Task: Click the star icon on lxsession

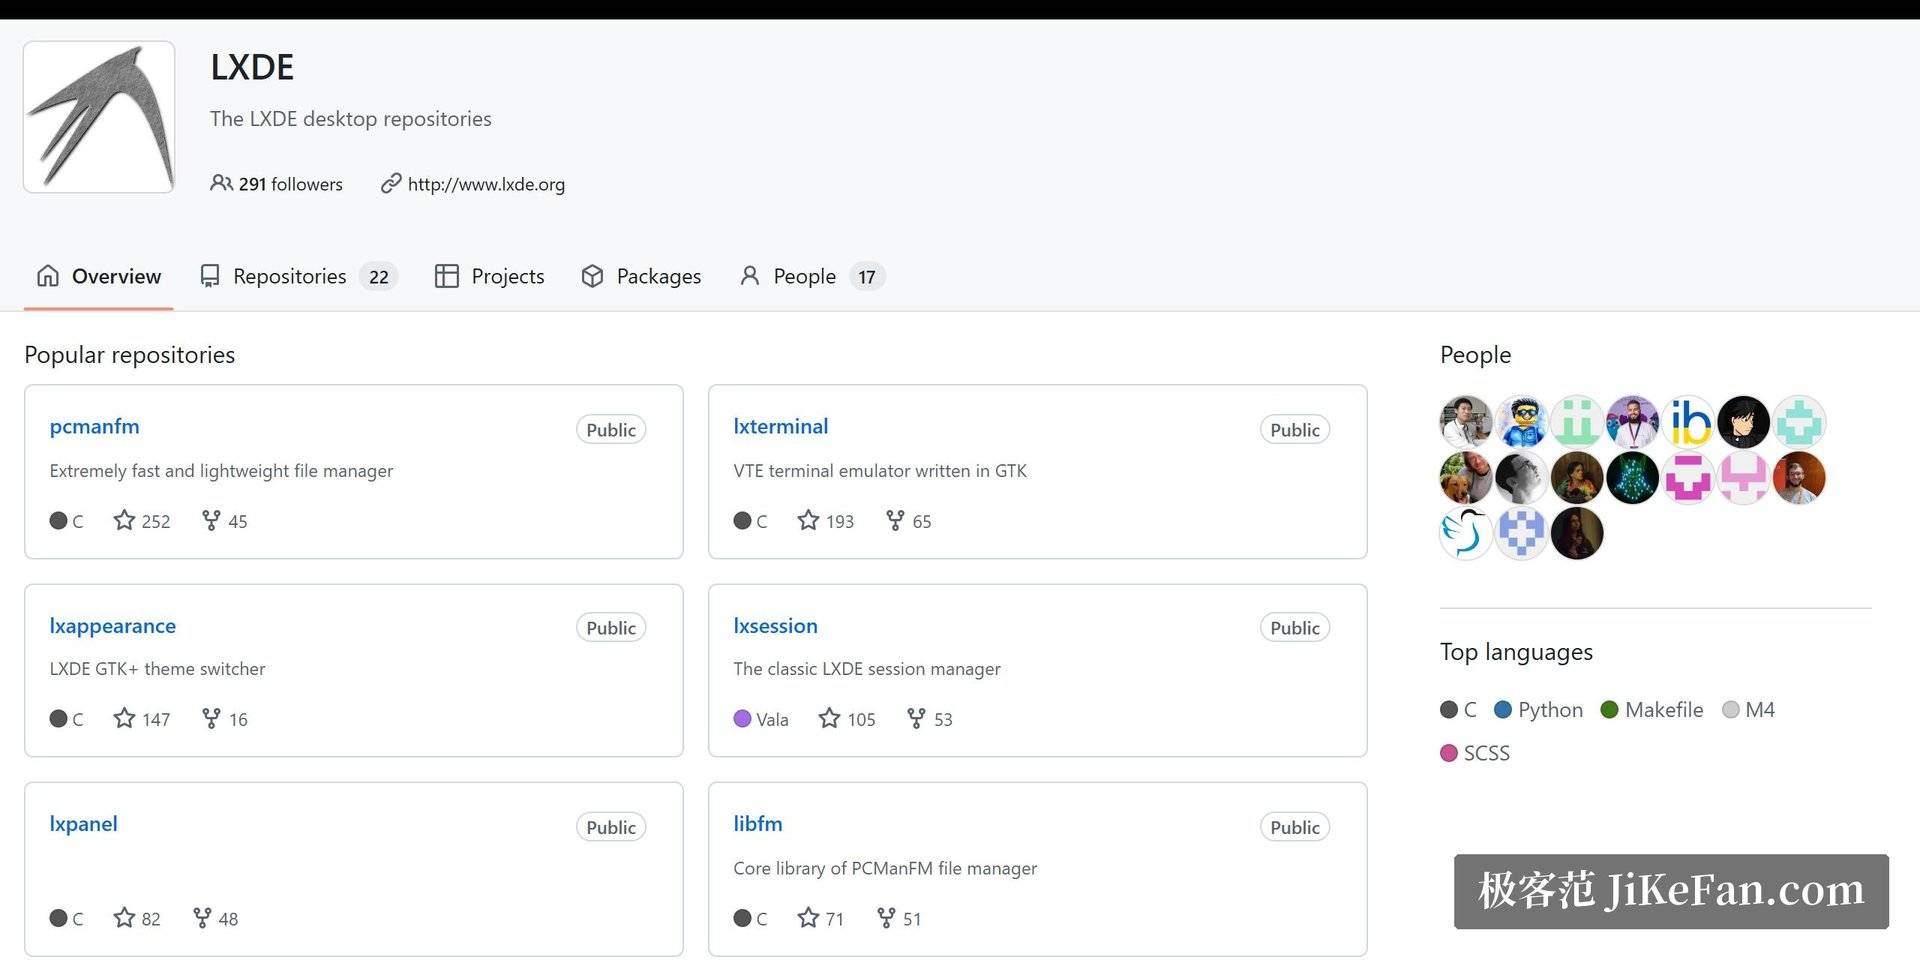Action: pos(829,718)
